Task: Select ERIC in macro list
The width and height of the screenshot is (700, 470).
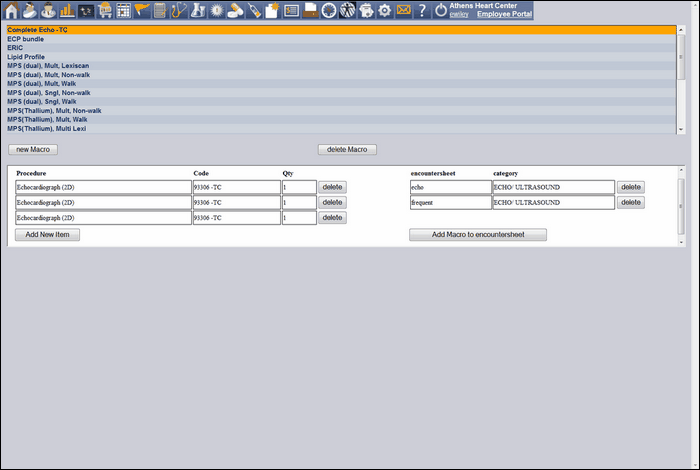Action: click(342, 48)
